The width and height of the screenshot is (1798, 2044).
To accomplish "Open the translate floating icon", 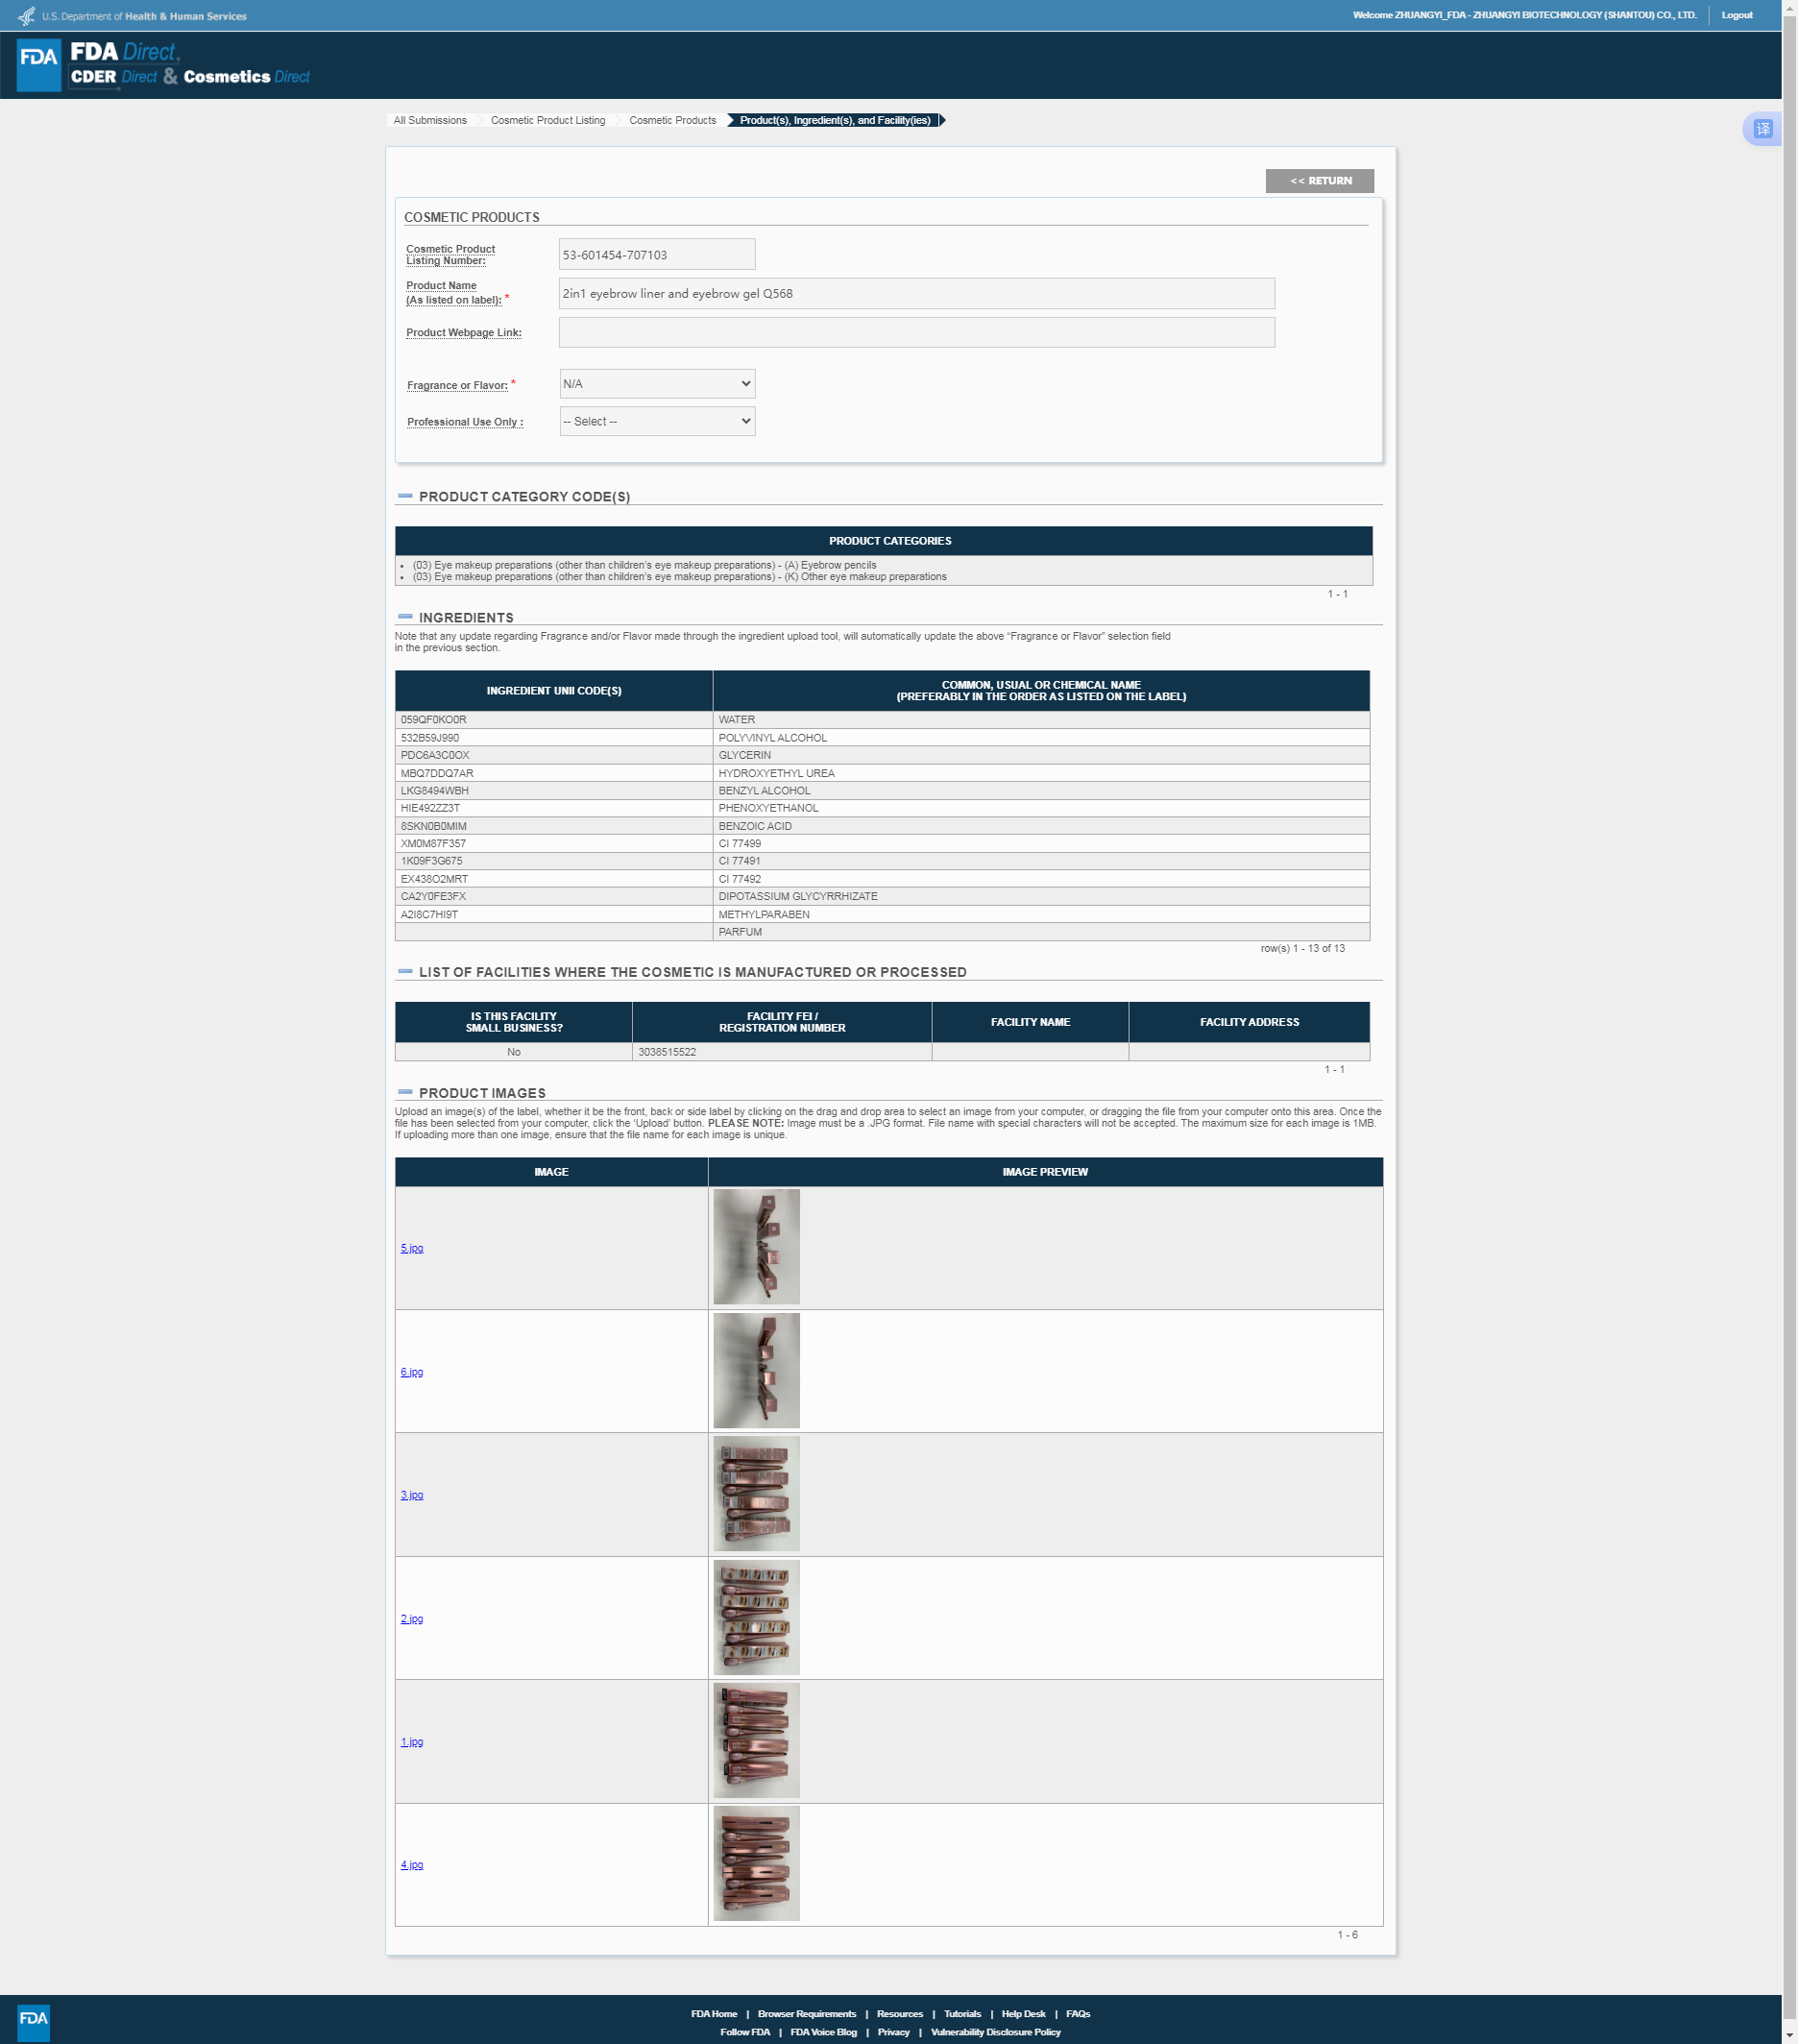I will tap(1763, 128).
